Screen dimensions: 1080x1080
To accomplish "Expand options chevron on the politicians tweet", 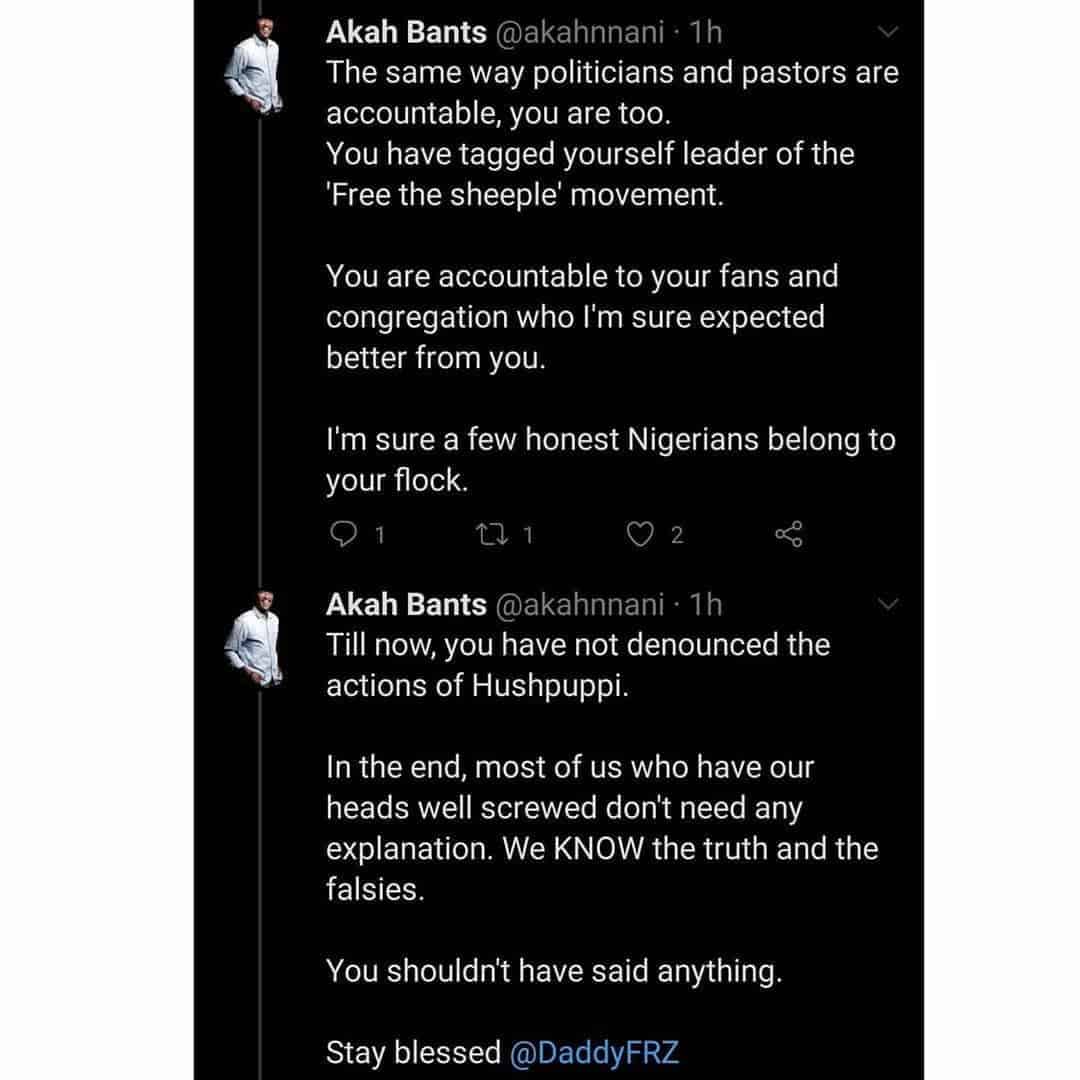I will click(888, 34).
